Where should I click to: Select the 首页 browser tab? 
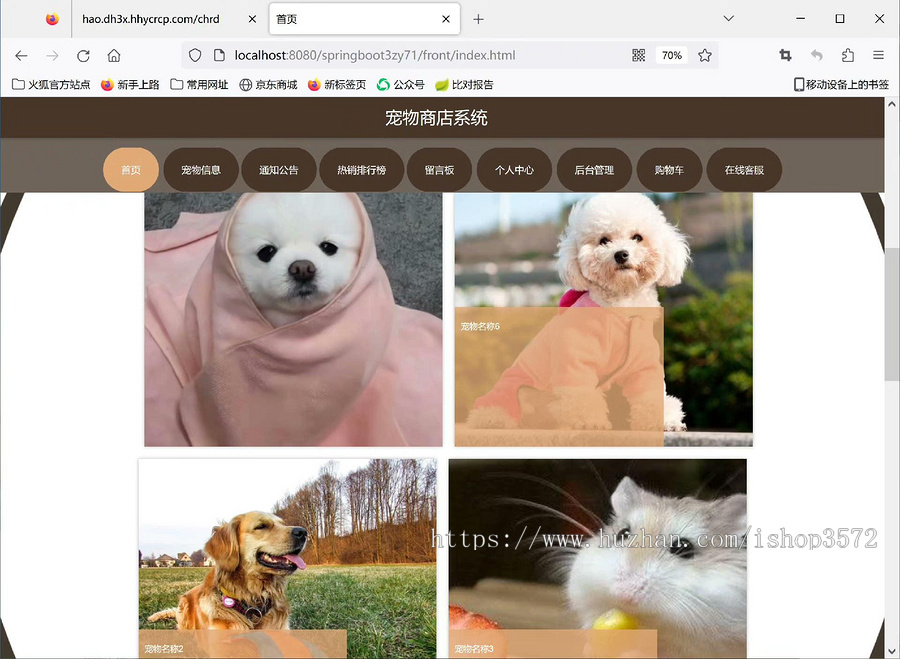[364, 19]
